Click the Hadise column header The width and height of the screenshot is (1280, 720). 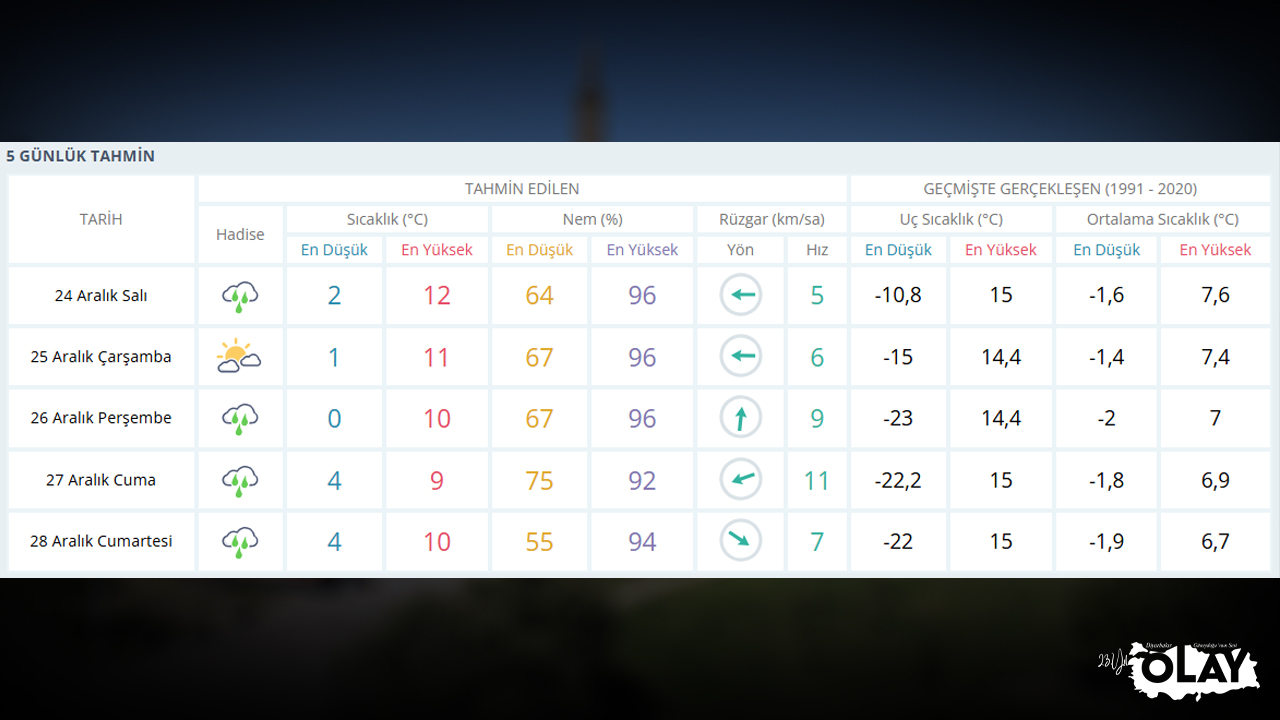point(240,234)
